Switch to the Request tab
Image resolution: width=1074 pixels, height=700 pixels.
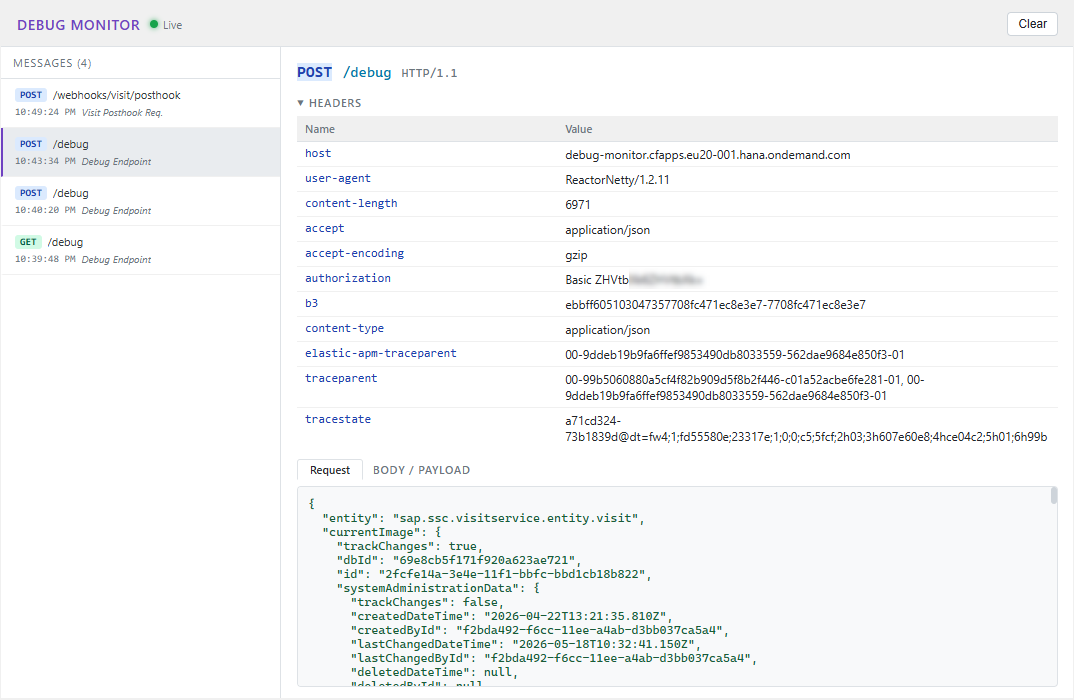(329, 470)
